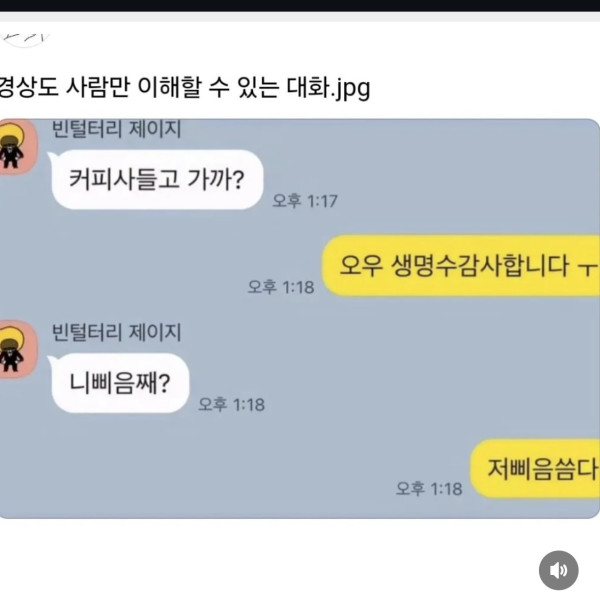Image resolution: width=600 pixels, height=605 pixels.
Task: Click the light gray strip under the dark bar
Action: [300, 17]
